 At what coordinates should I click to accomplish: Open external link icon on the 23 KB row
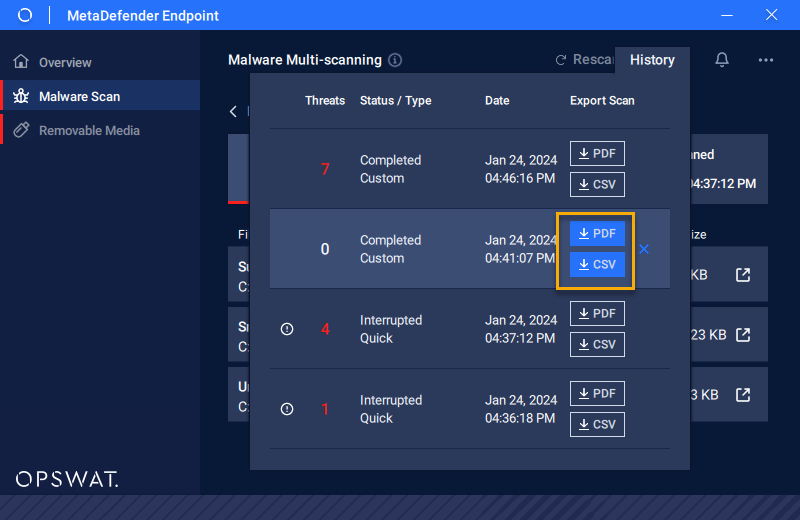(x=743, y=335)
